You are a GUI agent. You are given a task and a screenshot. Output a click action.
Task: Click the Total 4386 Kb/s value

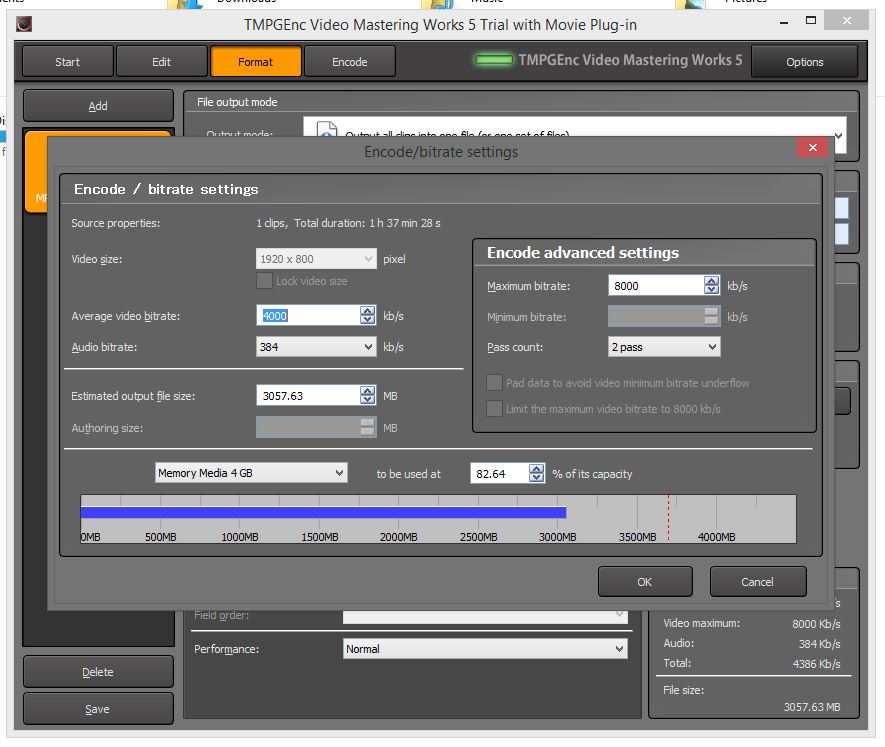coord(816,664)
